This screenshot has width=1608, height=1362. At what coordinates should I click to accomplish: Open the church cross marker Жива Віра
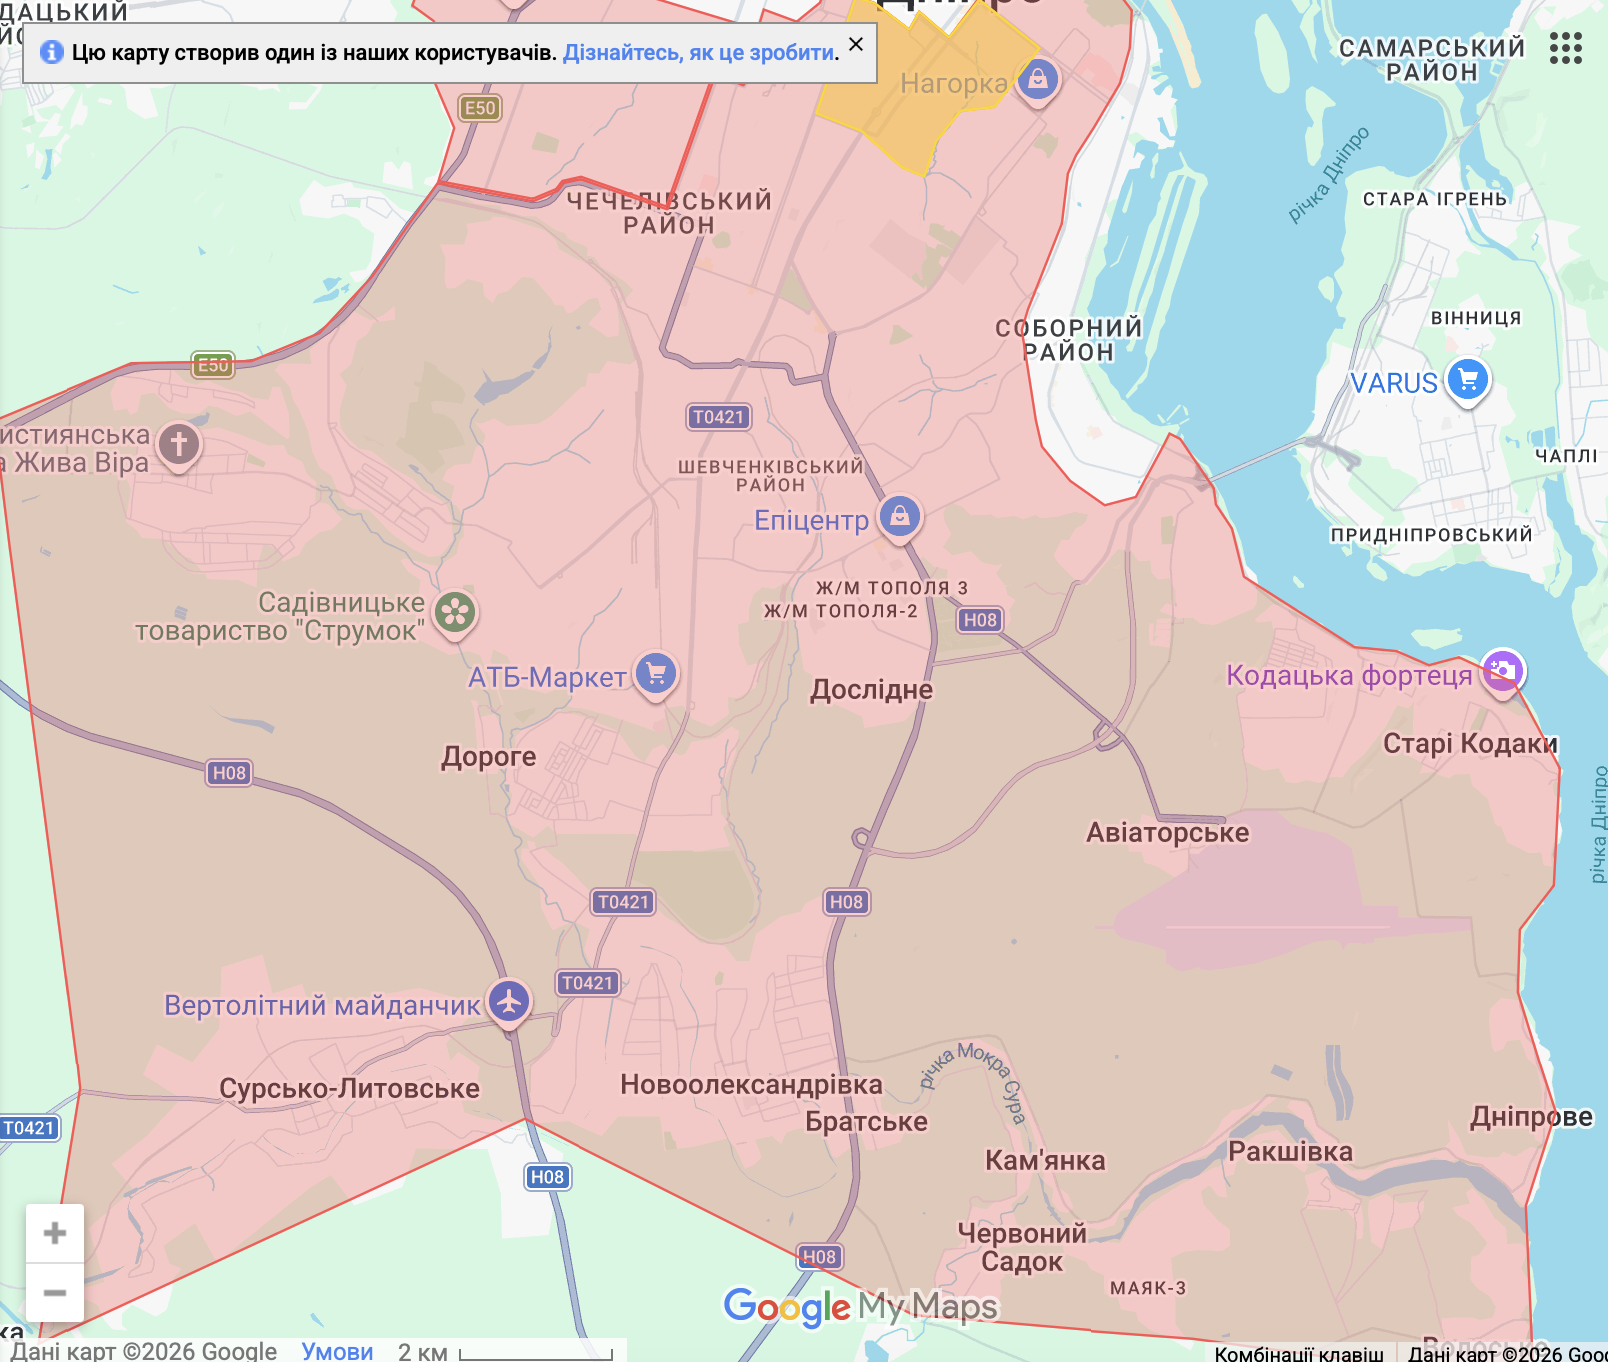pyautogui.click(x=179, y=444)
